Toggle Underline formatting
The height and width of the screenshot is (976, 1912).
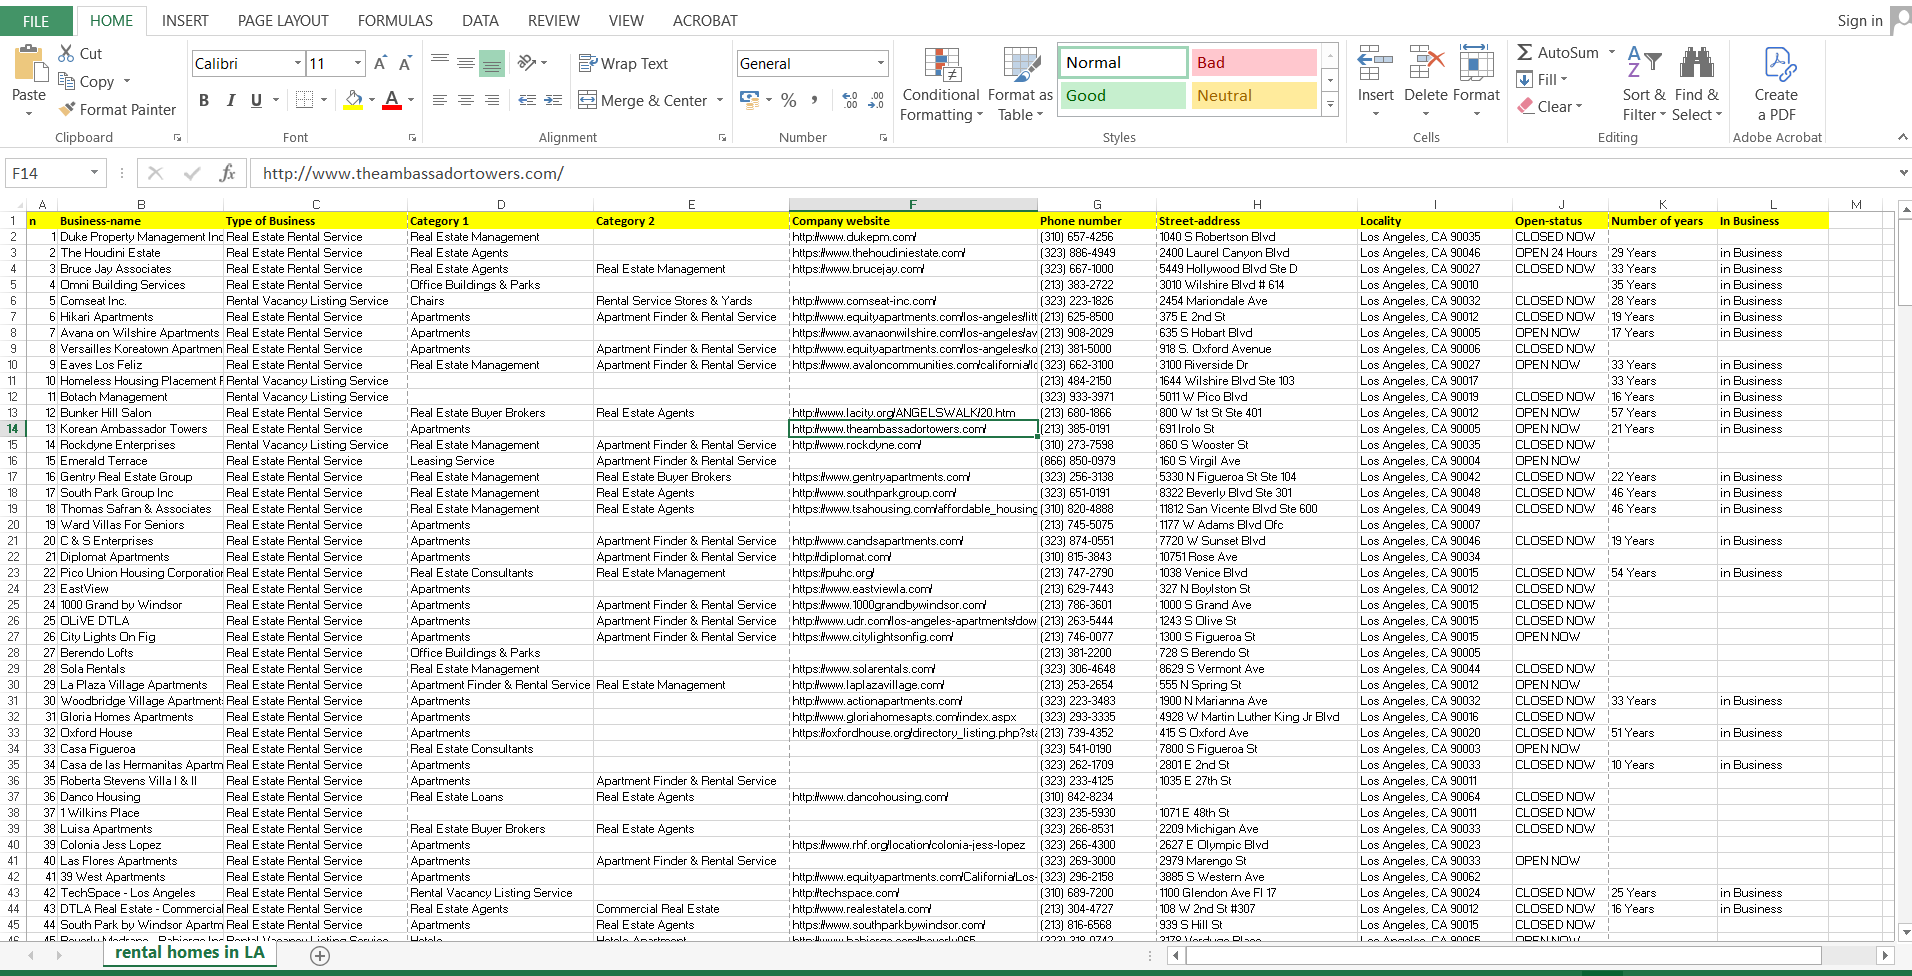pyautogui.click(x=256, y=100)
